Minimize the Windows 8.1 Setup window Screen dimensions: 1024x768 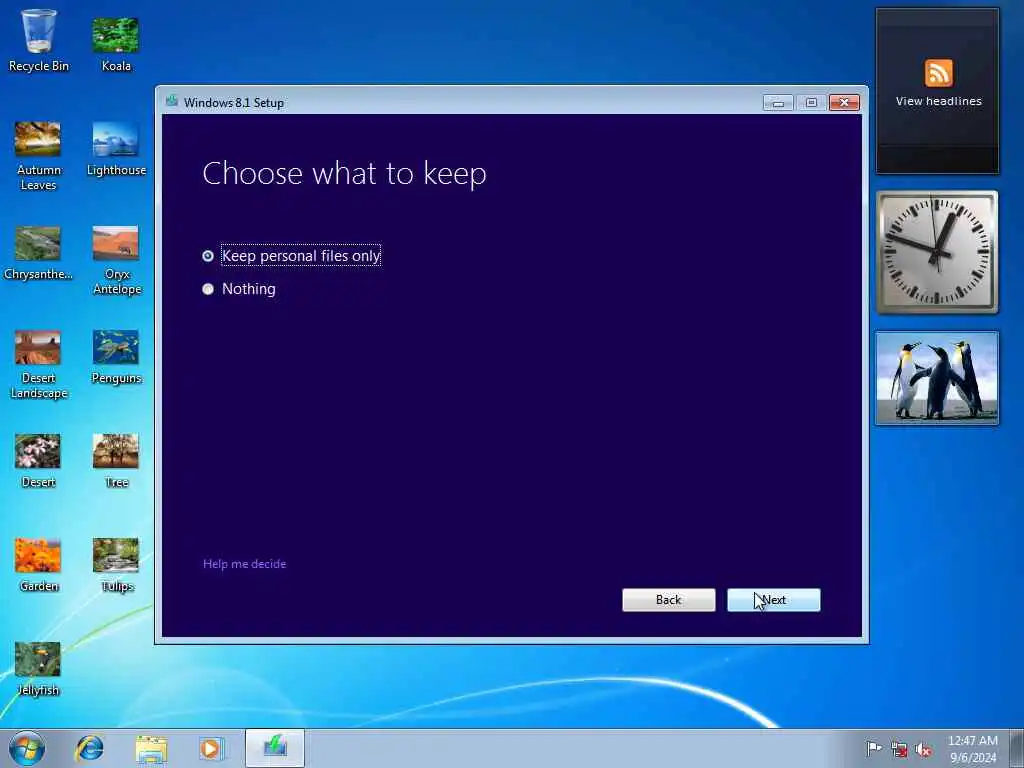778,103
